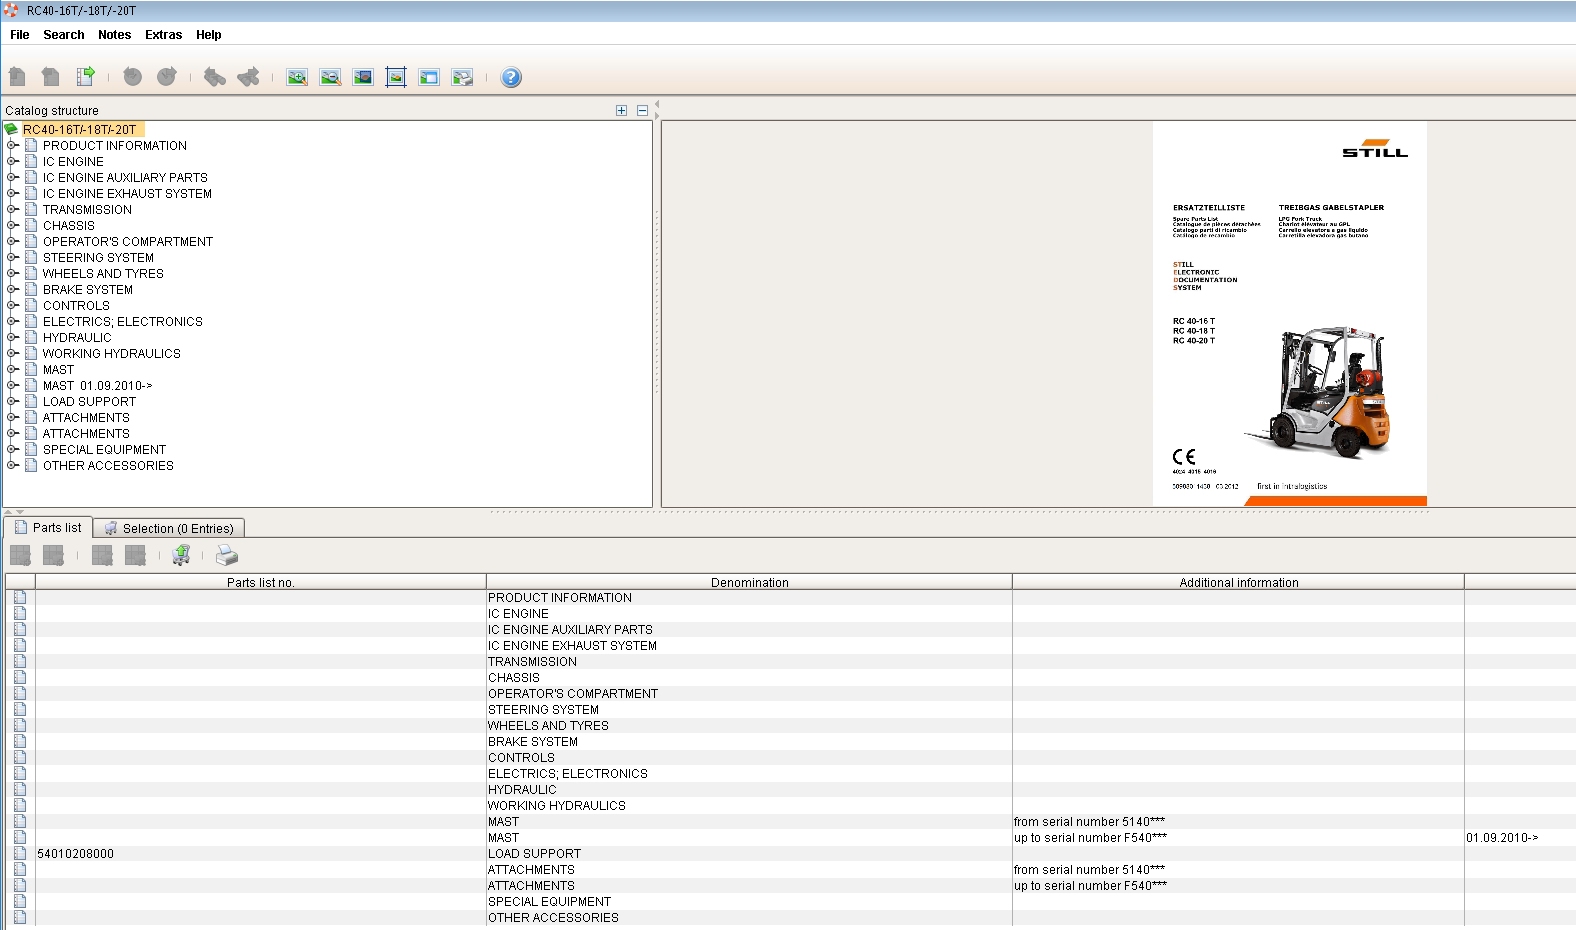The height and width of the screenshot is (930, 1576).
Task: Click the Denomination column header
Action: point(749,582)
